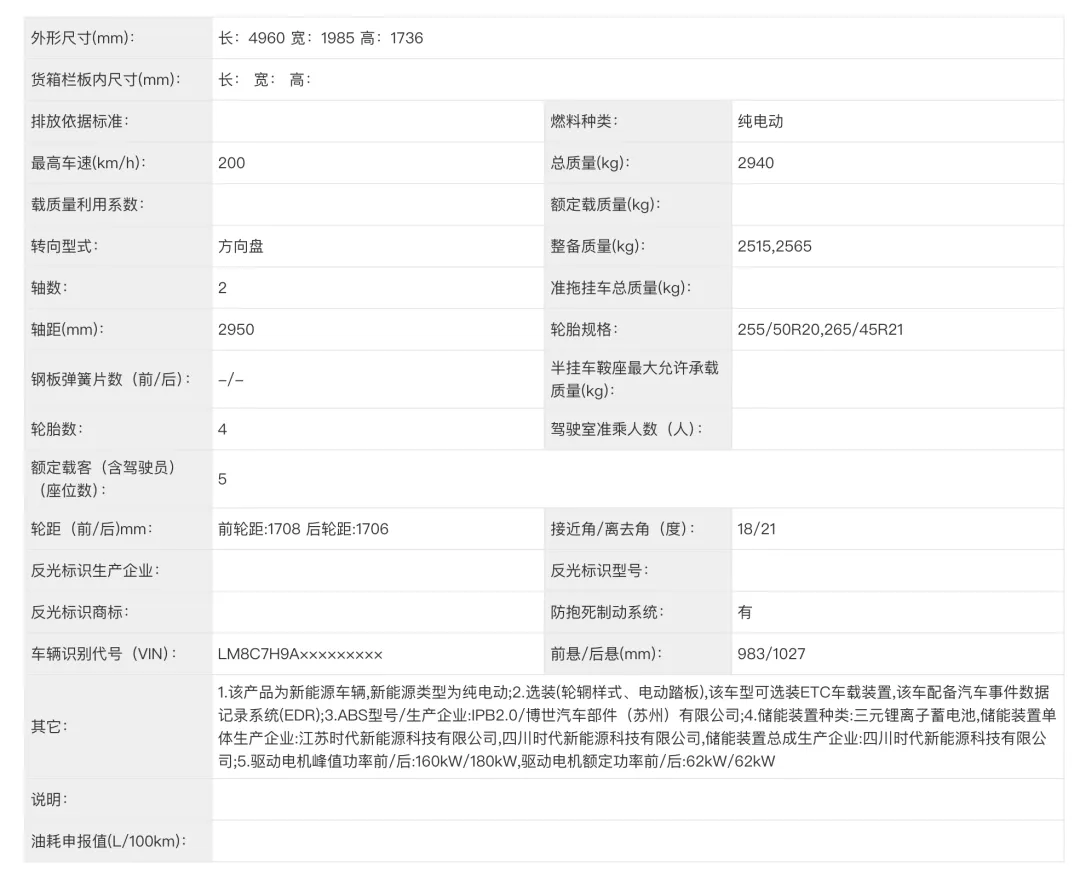Click the 载质量利用系数 label
The height and width of the screenshot is (869, 1080).
(x=87, y=205)
